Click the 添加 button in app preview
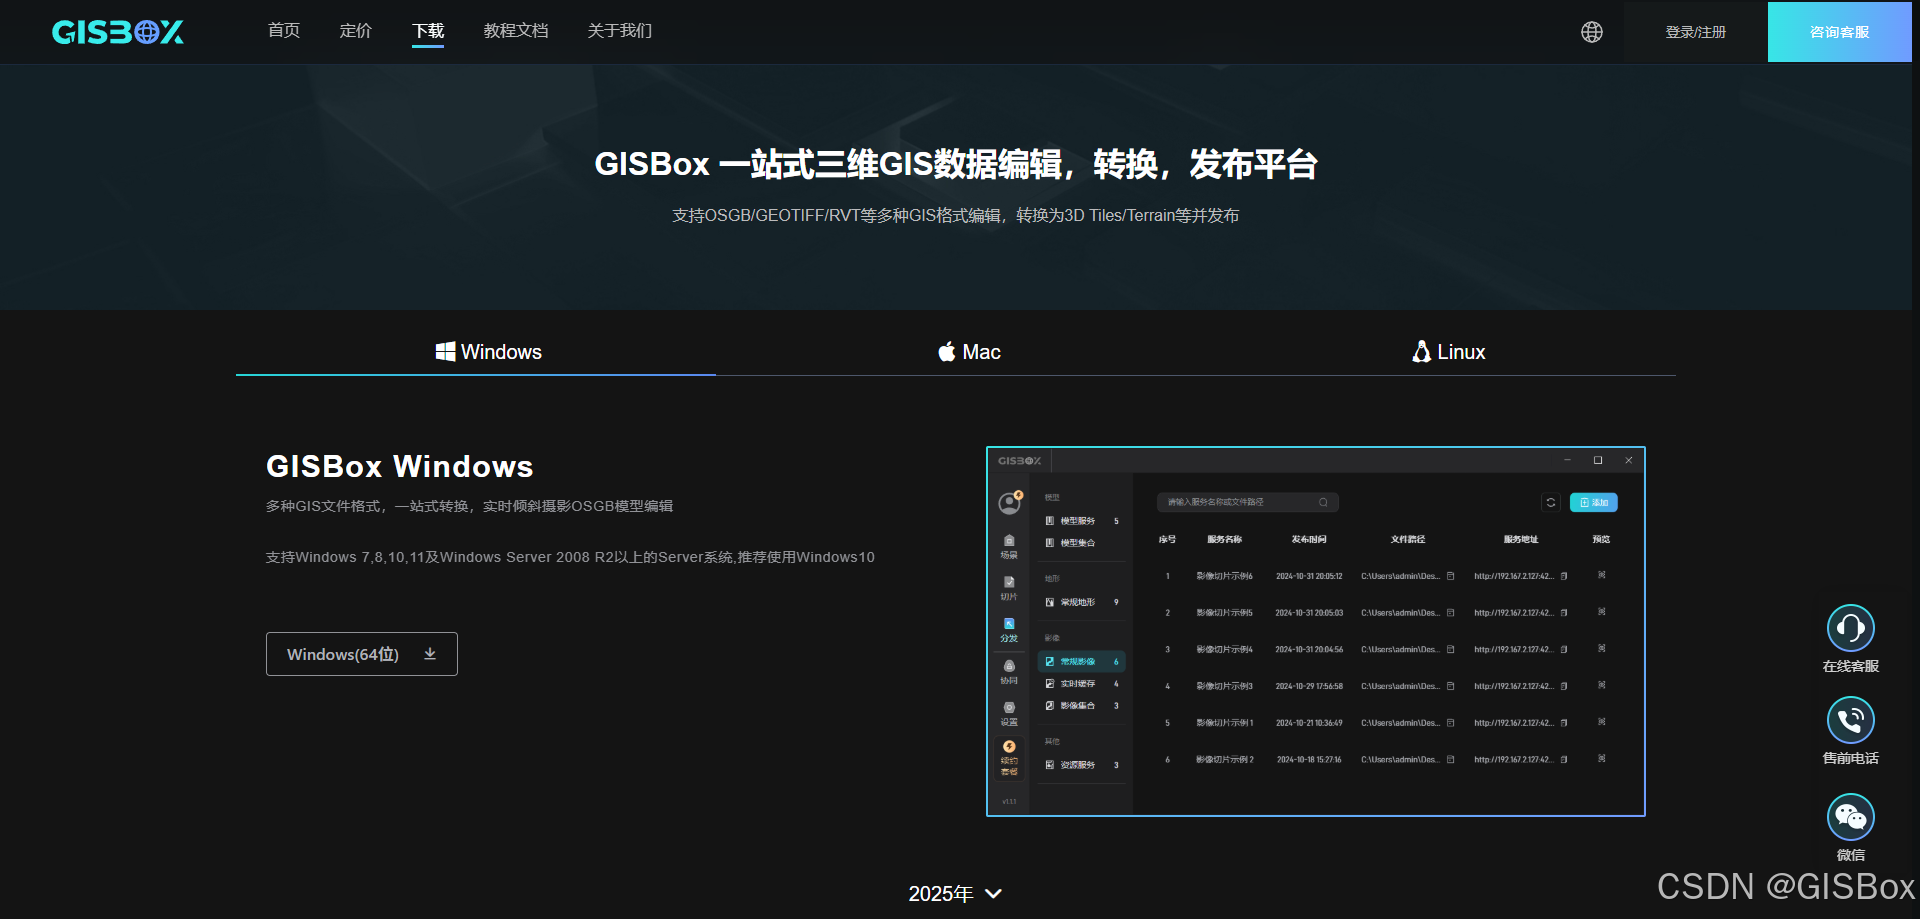Image resolution: width=1920 pixels, height=919 pixels. [x=1594, y=502]
